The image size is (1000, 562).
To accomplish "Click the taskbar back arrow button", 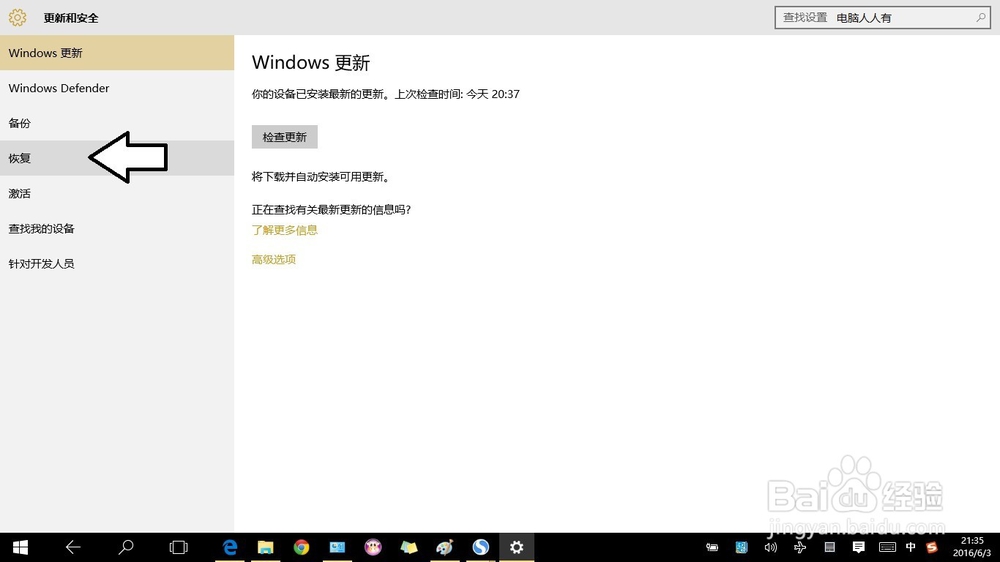I will [73, 547].
